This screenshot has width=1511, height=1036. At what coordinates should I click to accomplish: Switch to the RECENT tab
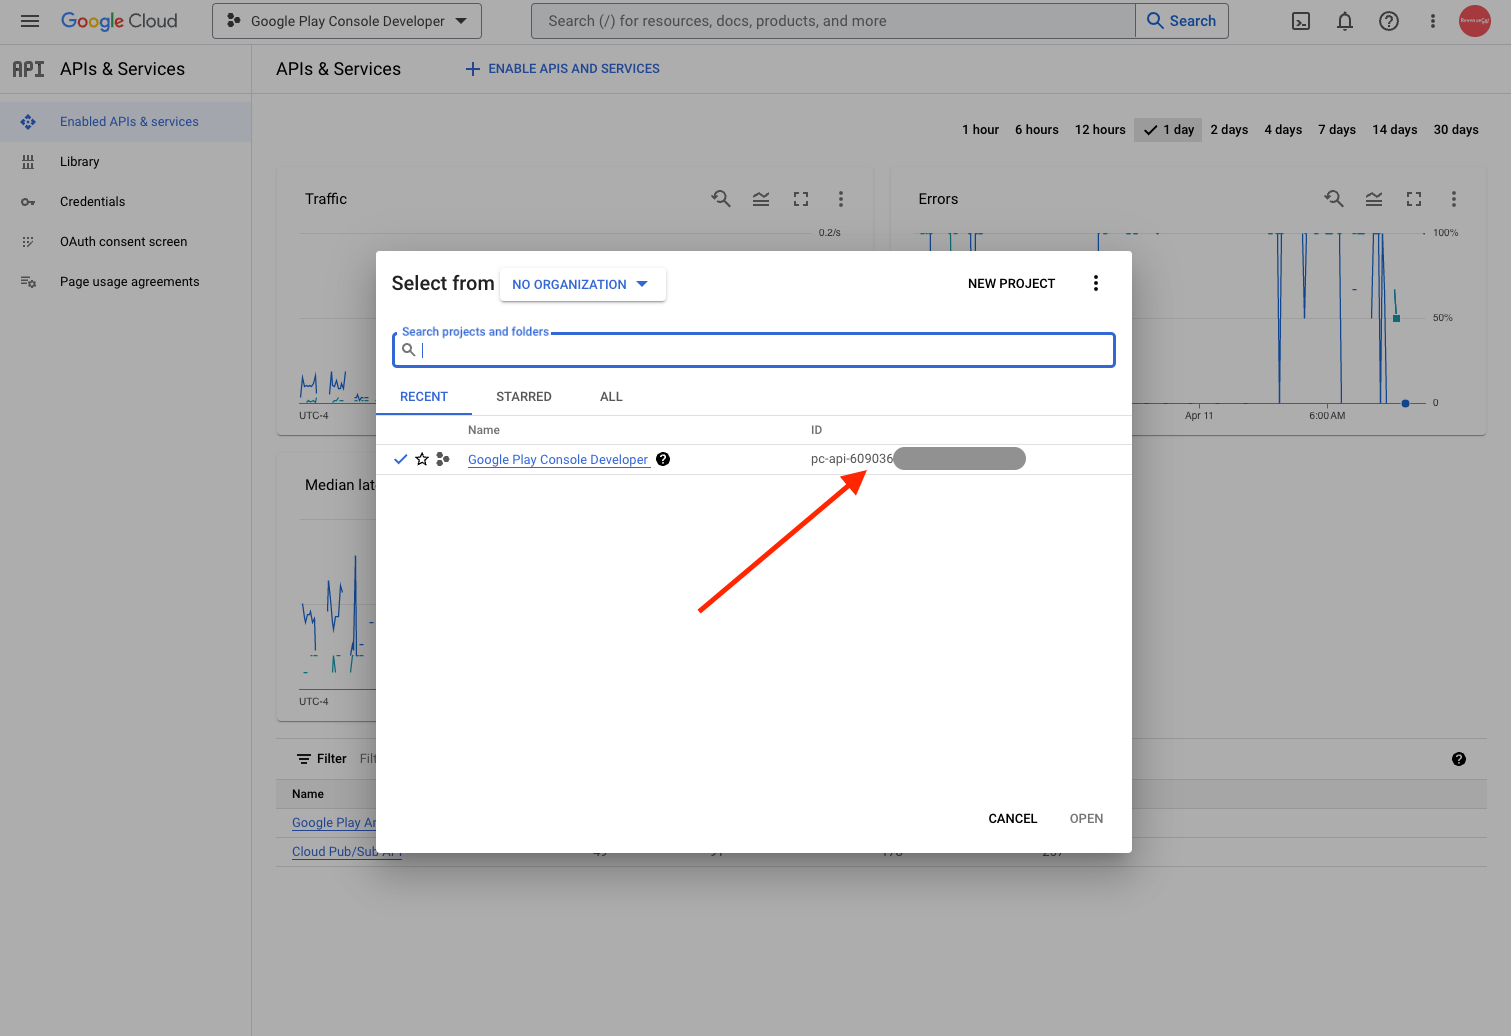point(424,397)
